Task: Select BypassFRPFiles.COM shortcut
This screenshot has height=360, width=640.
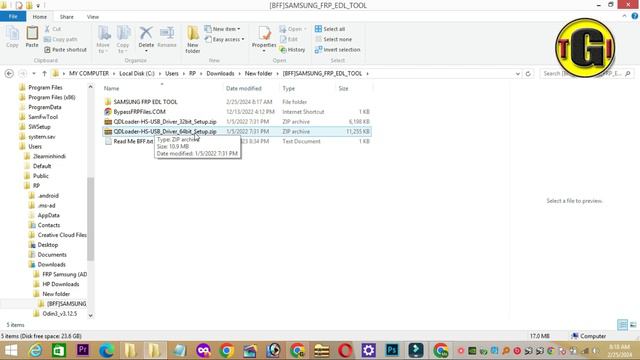Action: pos(237,111)
